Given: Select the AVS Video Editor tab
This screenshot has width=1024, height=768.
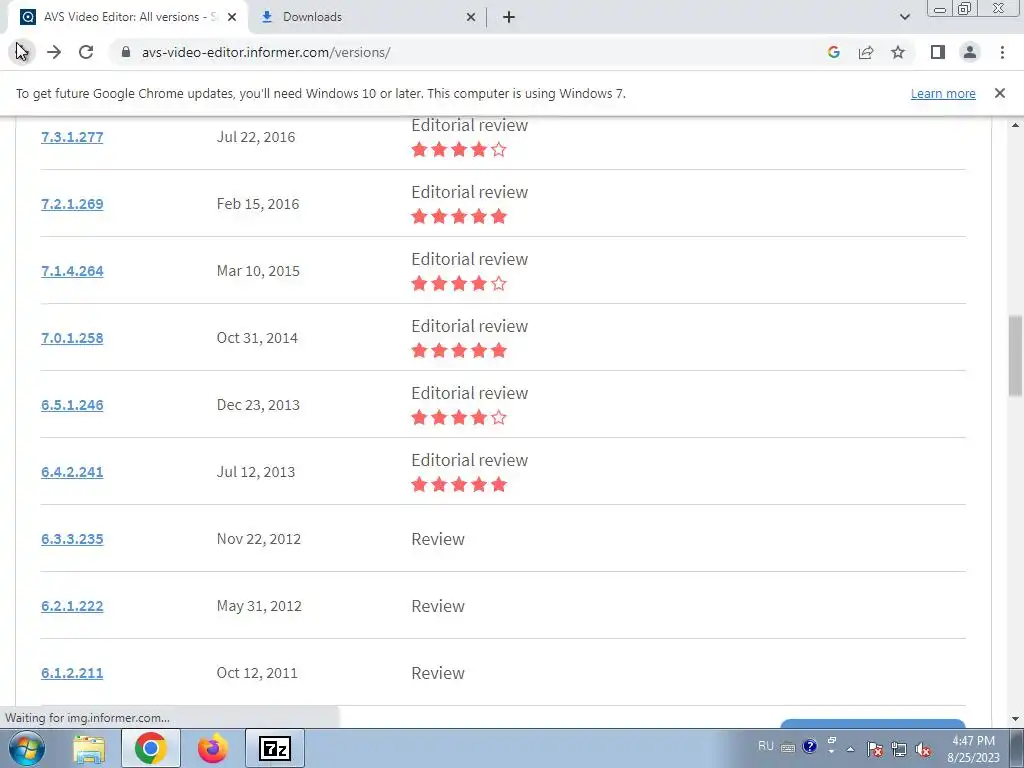Looking at the screenshot, I should pyautogui.click(x=127, y=17).
